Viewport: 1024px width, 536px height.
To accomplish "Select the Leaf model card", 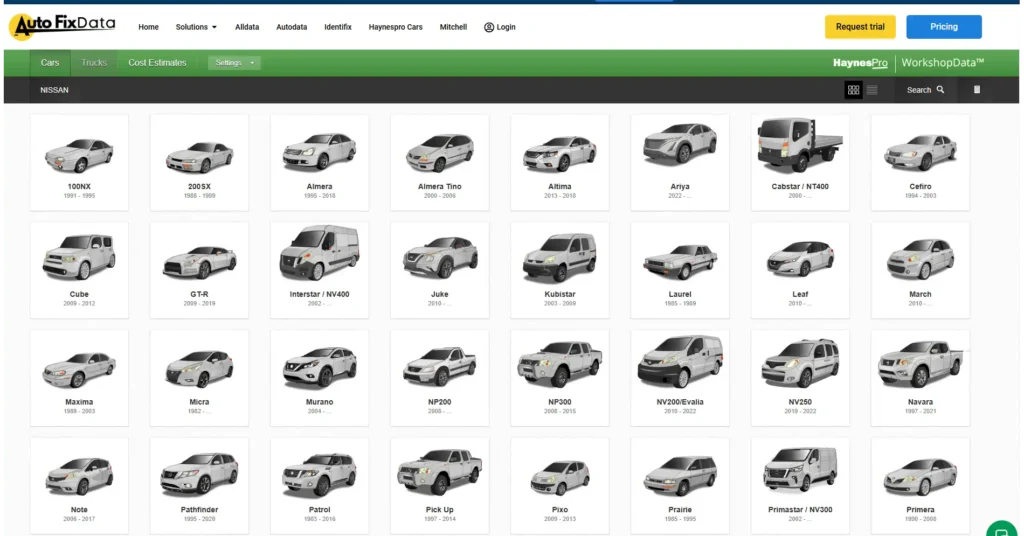I will point(800,270).
